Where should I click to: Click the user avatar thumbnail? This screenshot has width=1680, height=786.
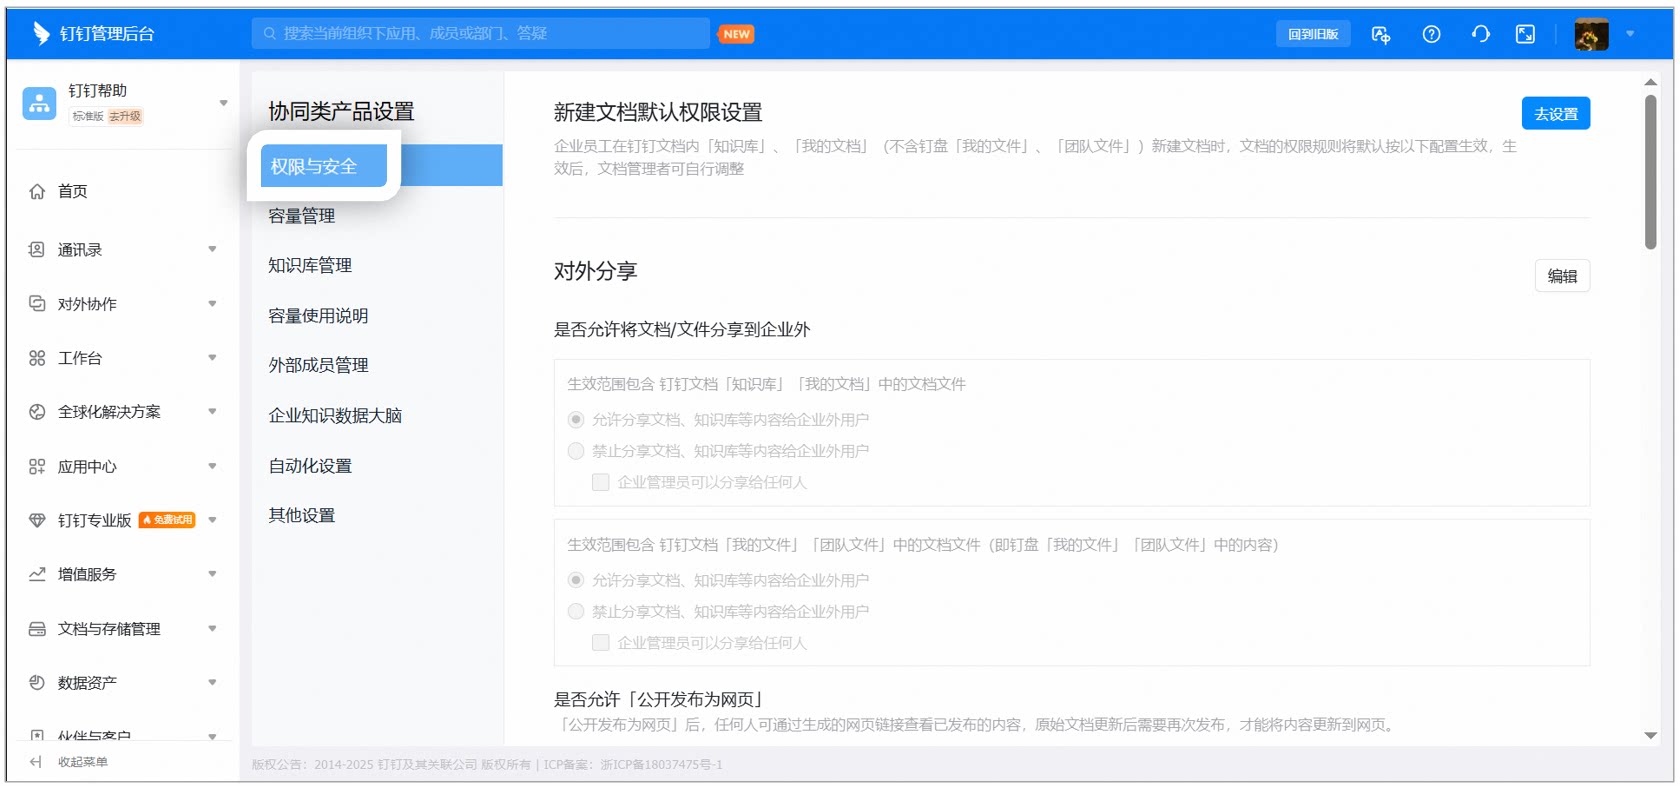pos(1591,34)
